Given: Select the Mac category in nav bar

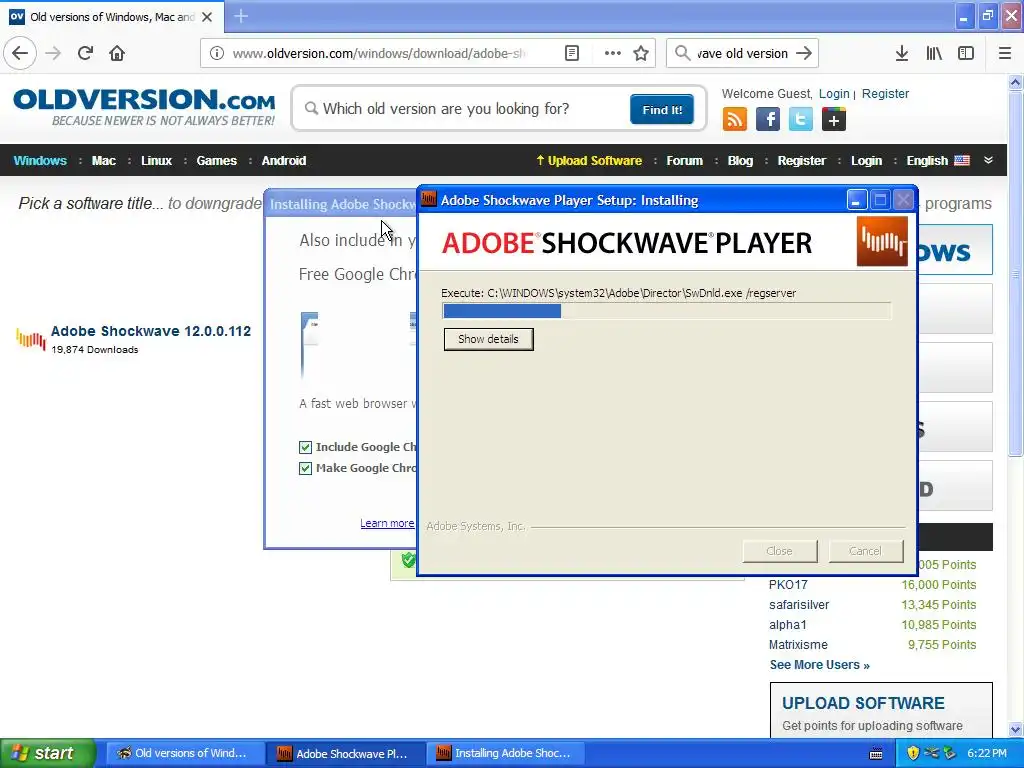Looking at the screenshot, I should 104,161.
